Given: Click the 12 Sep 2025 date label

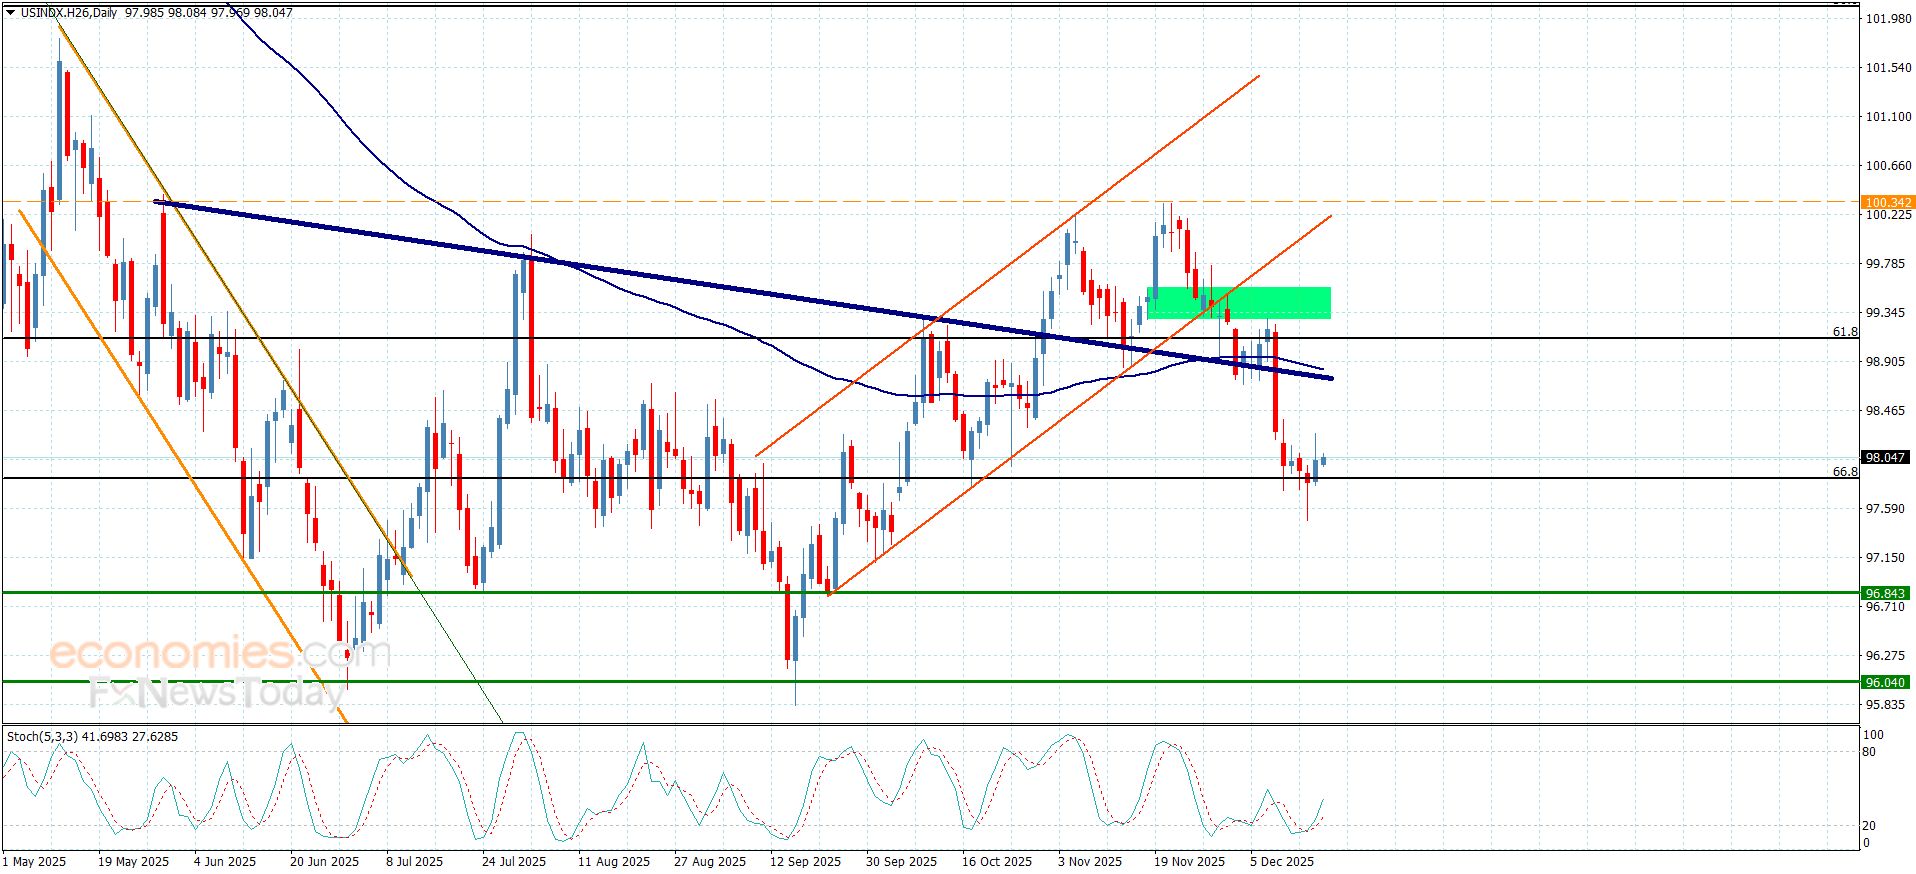Looking at the screenshot, I should click(805, 861).
